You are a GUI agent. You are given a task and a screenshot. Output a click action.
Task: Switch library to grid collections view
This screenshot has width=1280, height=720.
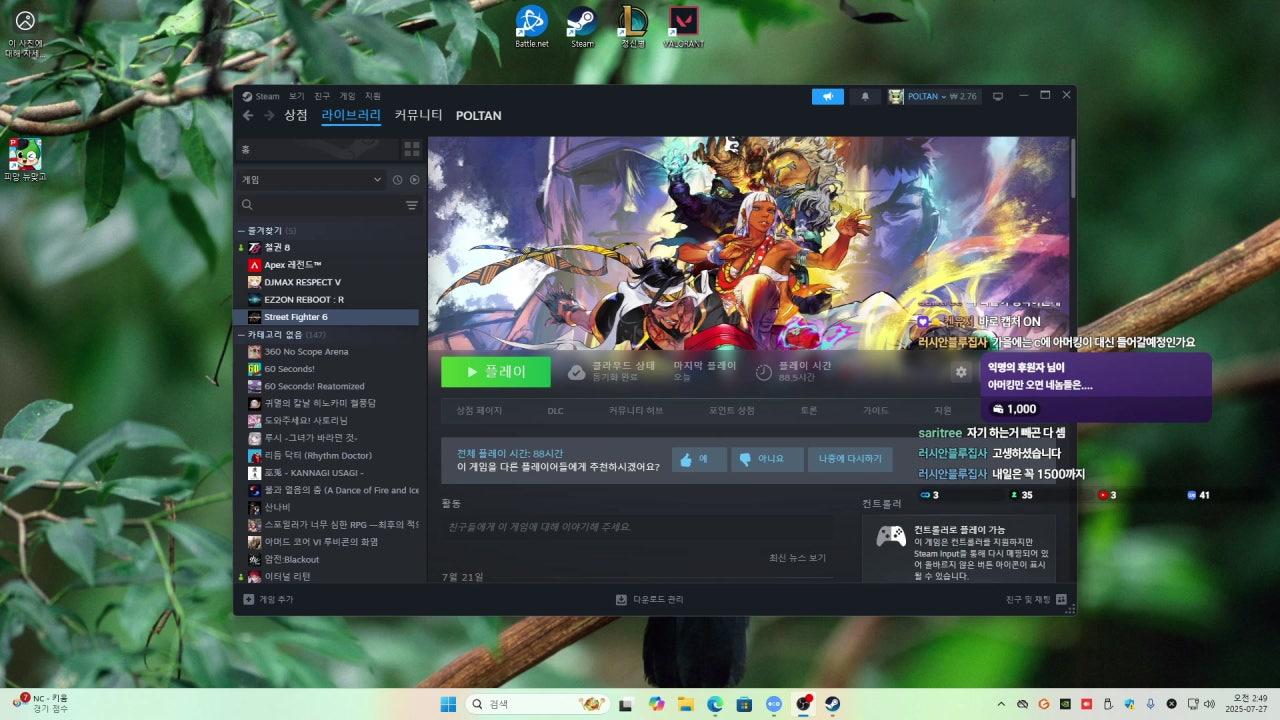[x=412, y=149]
